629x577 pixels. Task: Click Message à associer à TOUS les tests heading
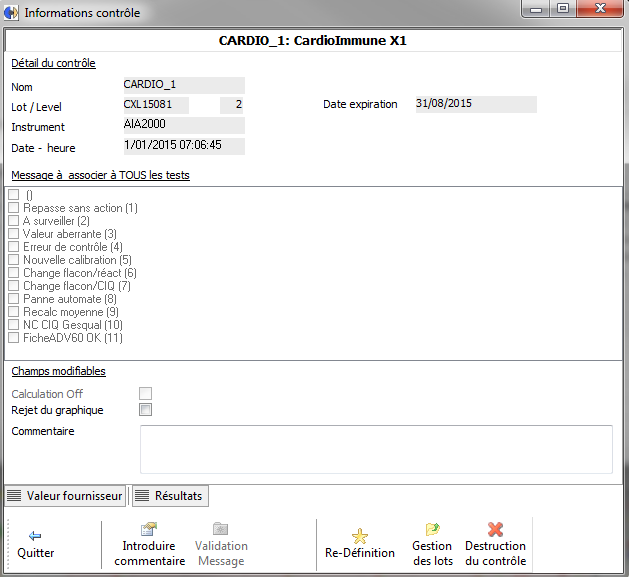tap(100, 175)
